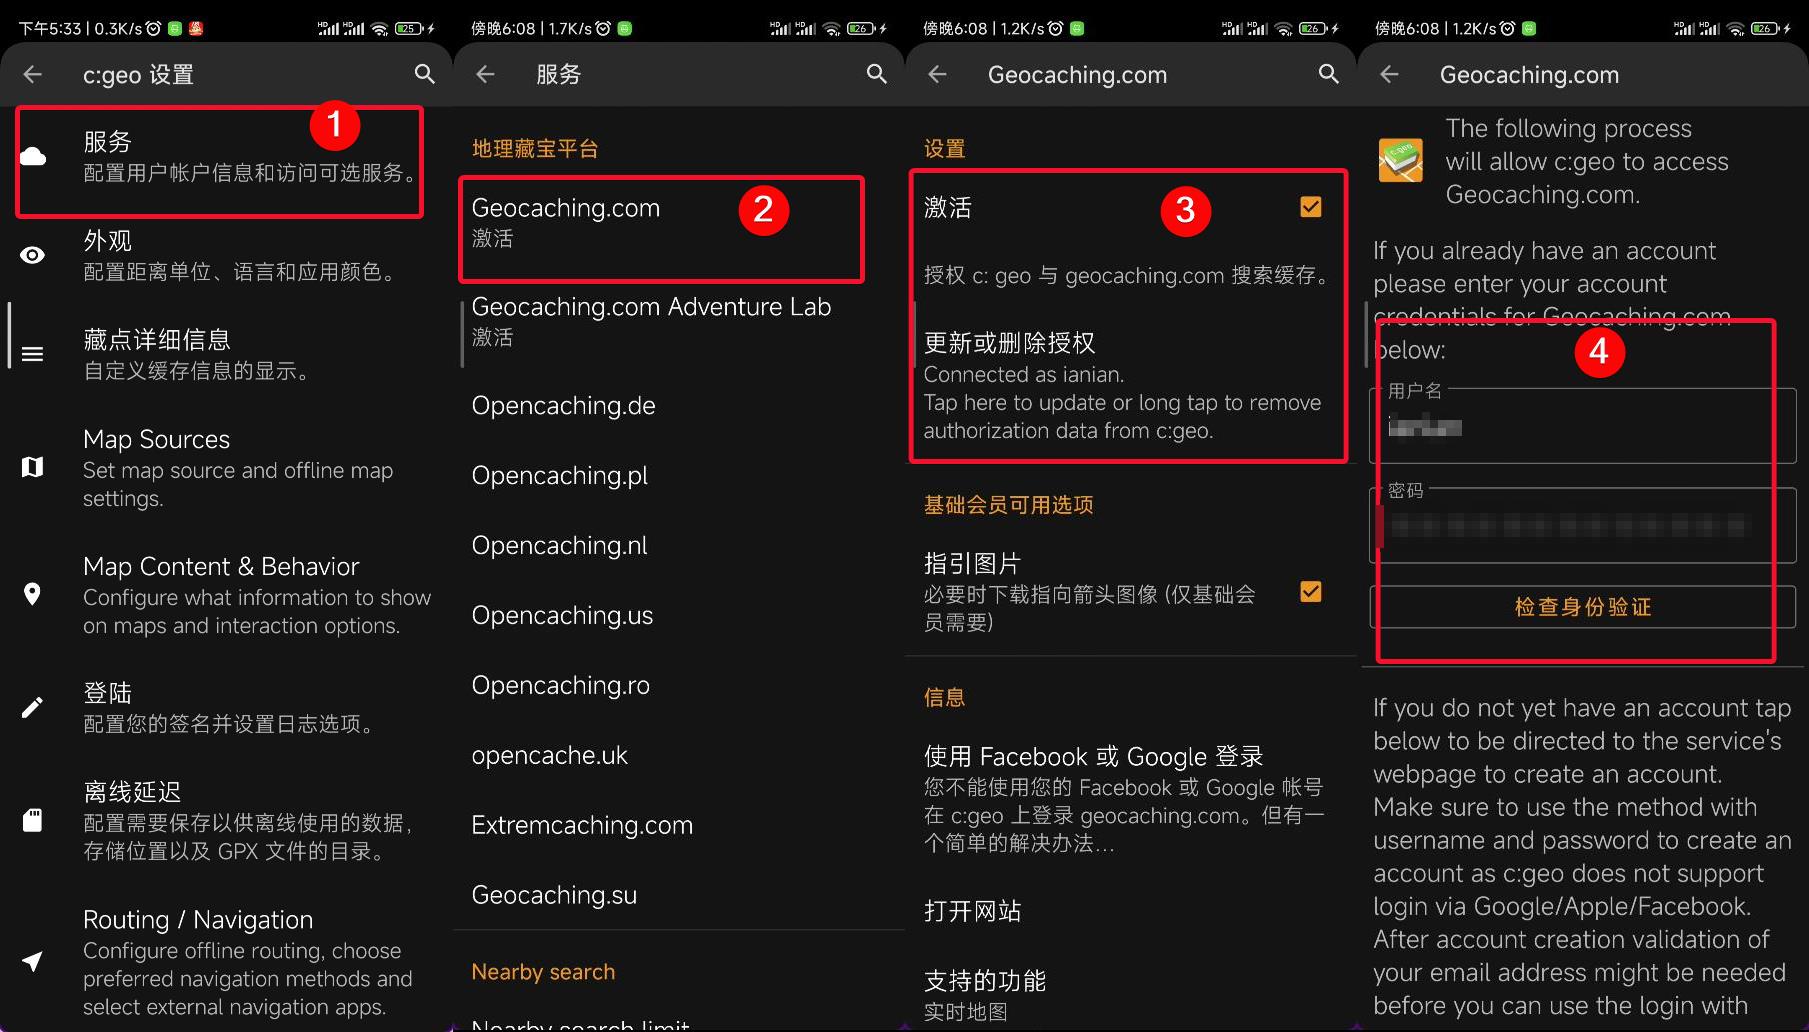1809x1032 pixels.
Task: Tap back arrow in Geocaching.com login screen
Action: 1389,74
